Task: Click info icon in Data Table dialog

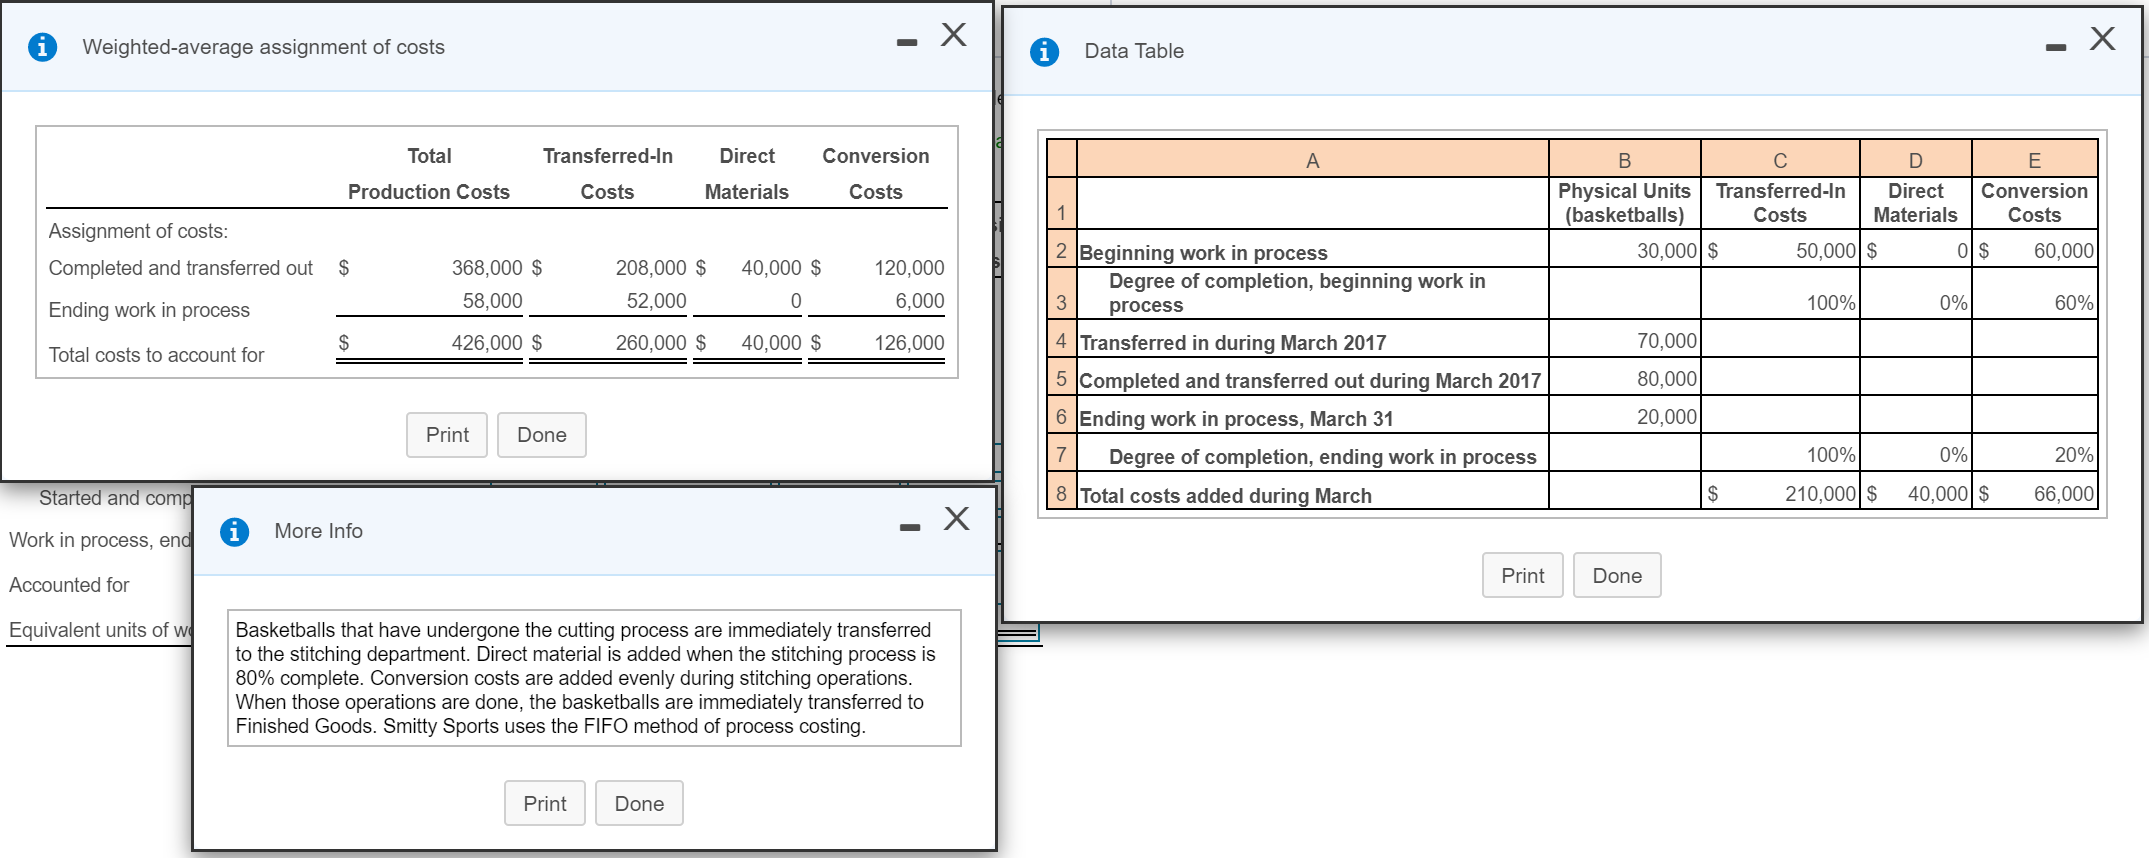Action: tap(1044, 51)
